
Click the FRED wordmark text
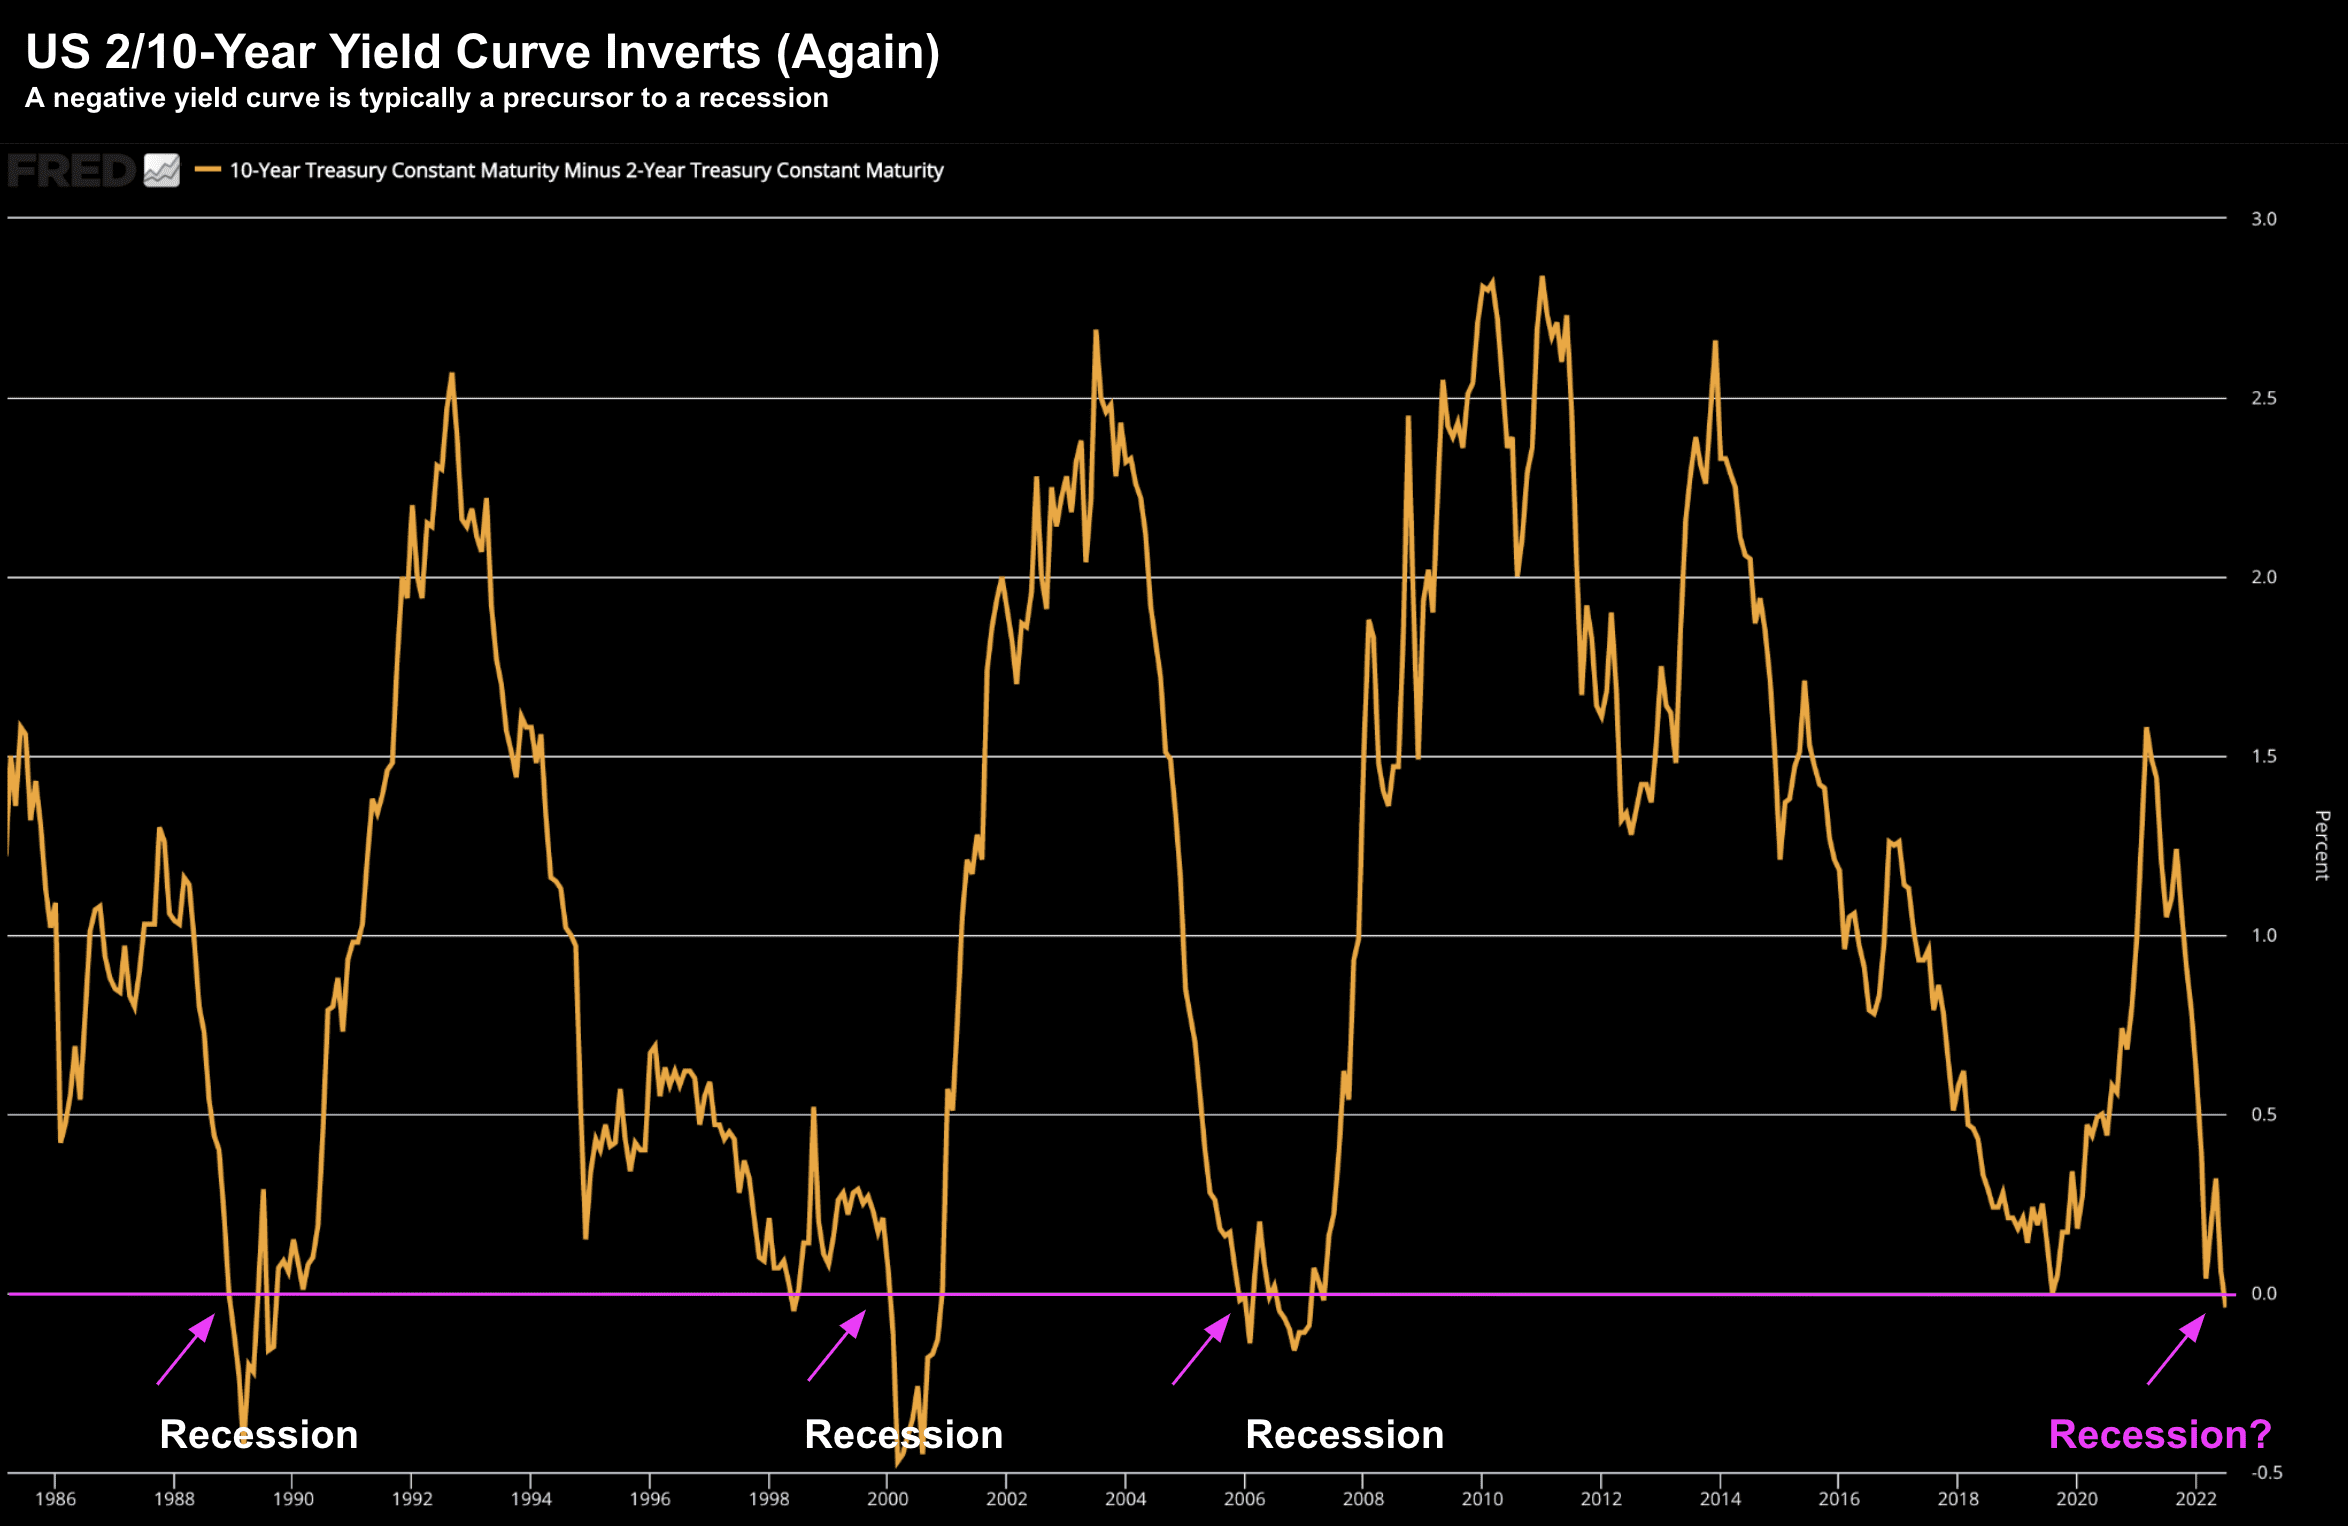pos(72,170)
